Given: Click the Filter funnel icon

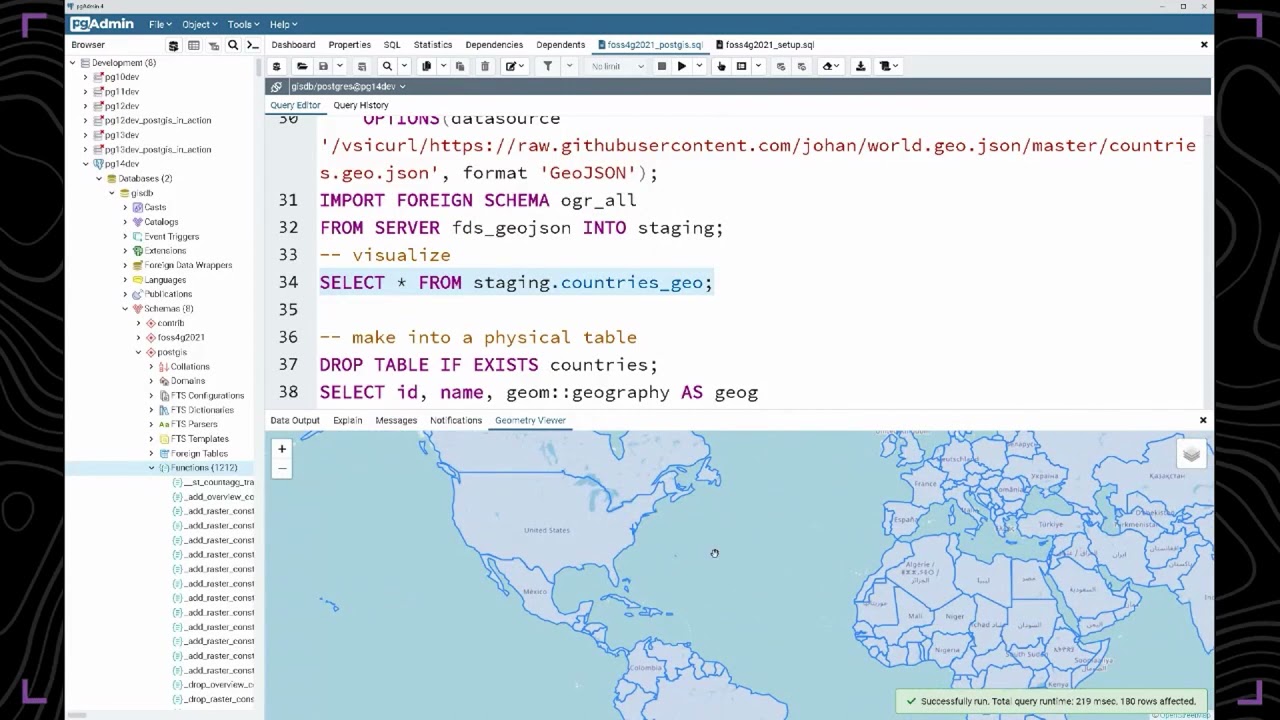Looking at the screenshot, I should [548, 66].
